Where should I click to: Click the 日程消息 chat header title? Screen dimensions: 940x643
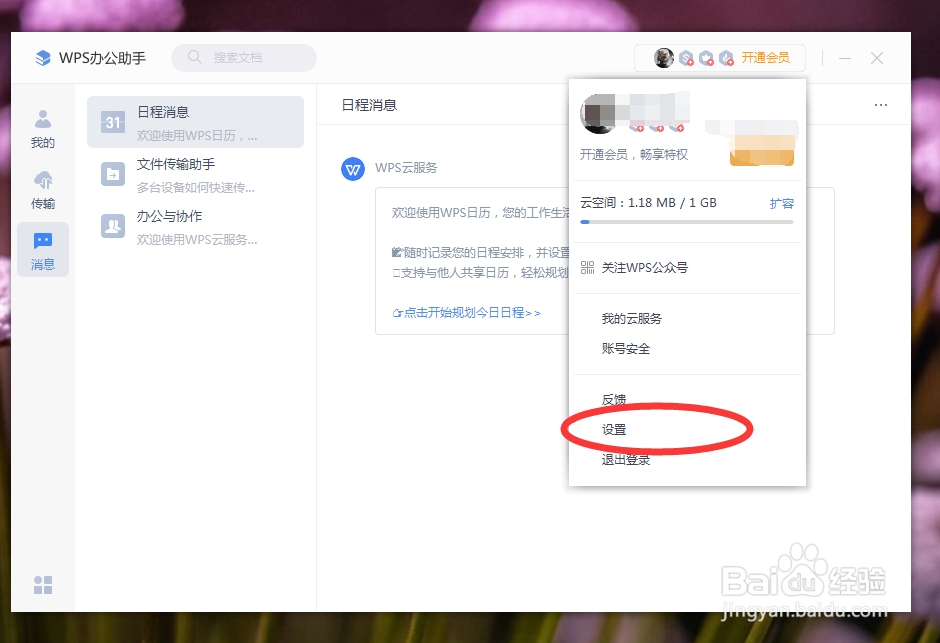[369, 105]
